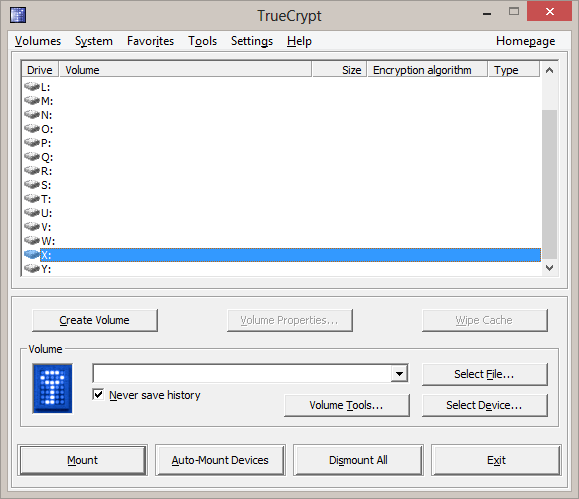Image resolution: width=579 pixels, height=499 pixels.
Task: Click the drive icon for U:
Action: point(32,213)
